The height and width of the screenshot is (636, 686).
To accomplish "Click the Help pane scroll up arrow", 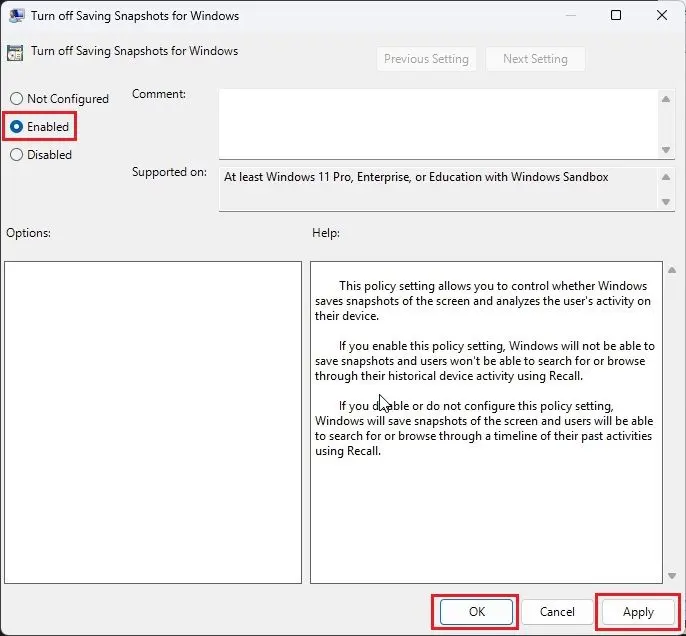I will coord(672,270).
